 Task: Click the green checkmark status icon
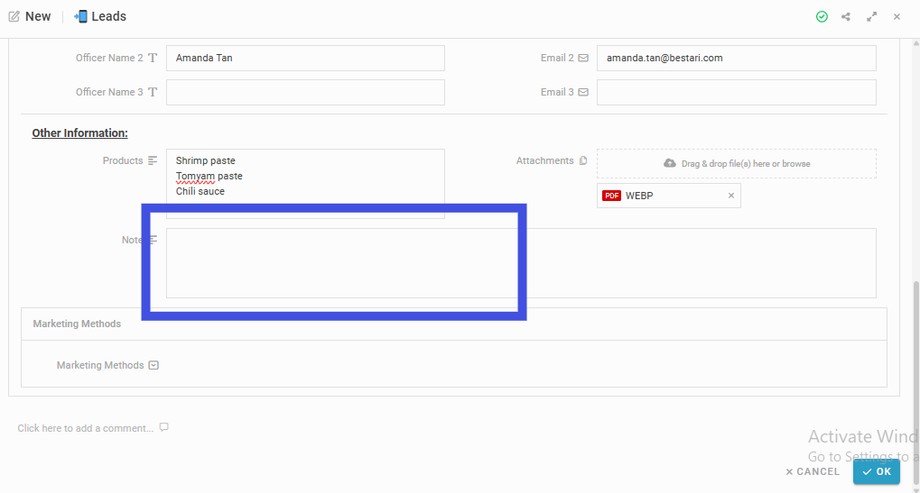click(821, 17)
